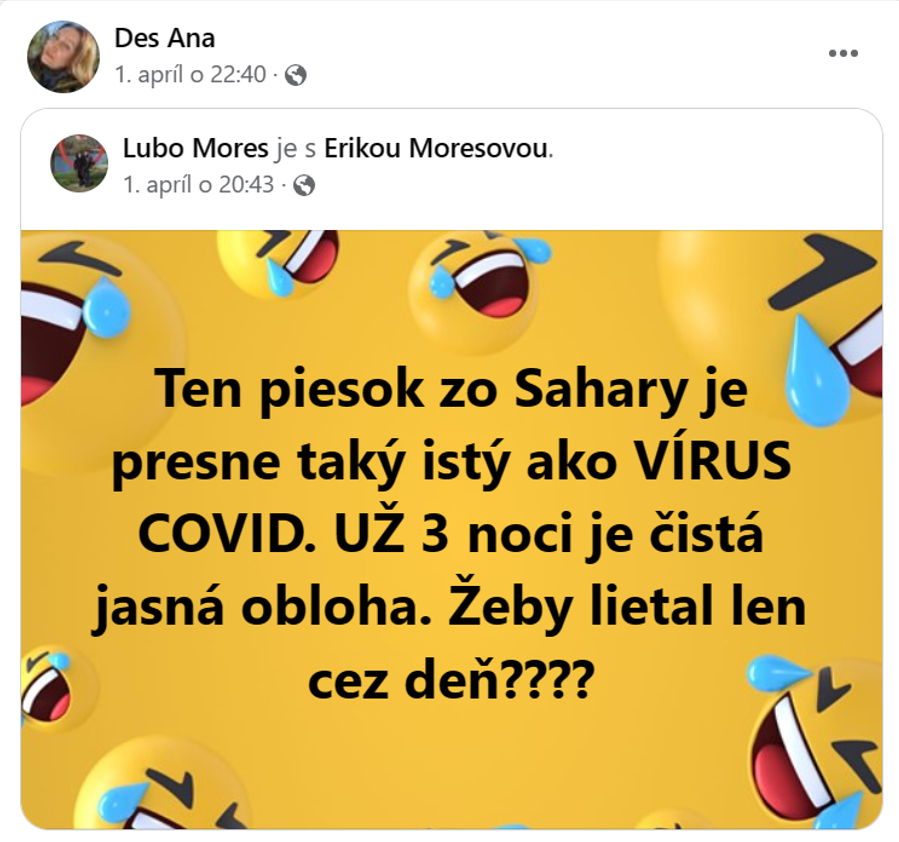Open the Erikou Moresovou tagged profile link
Image resolution: width=899 pixels, height=842 pixels.
(436, 148)
